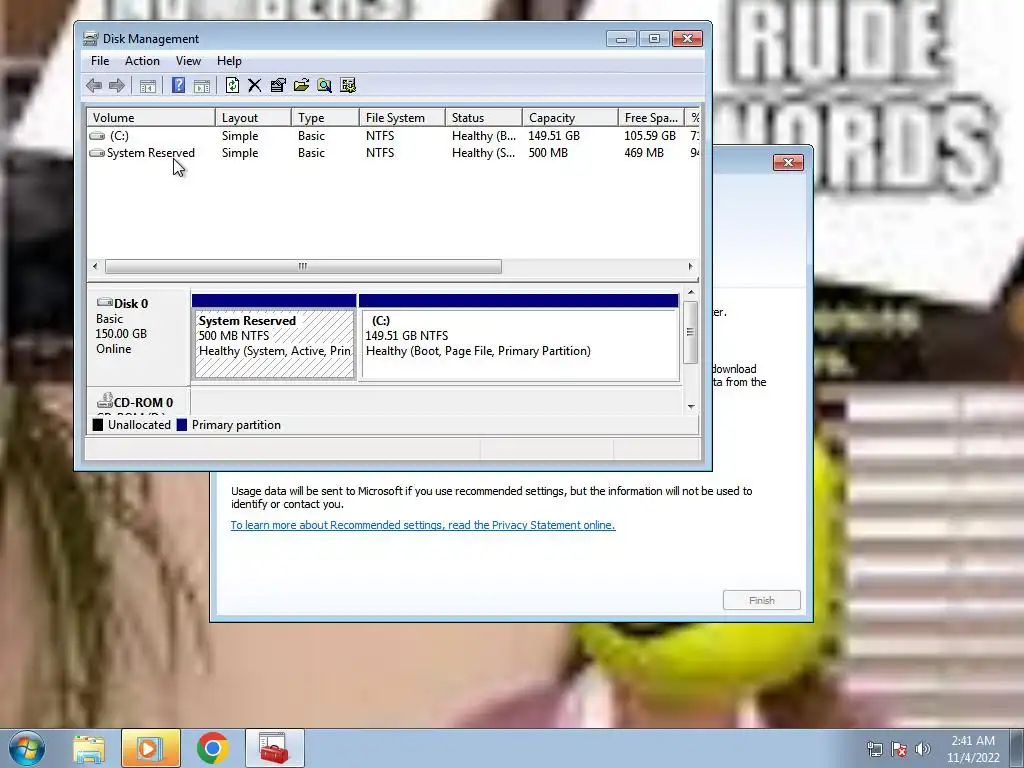Screen dimensions: 1024x768
Task: Click the taskbar clock showing 2:41 AM
Action: pyautogui.click(x=973, y=749)
